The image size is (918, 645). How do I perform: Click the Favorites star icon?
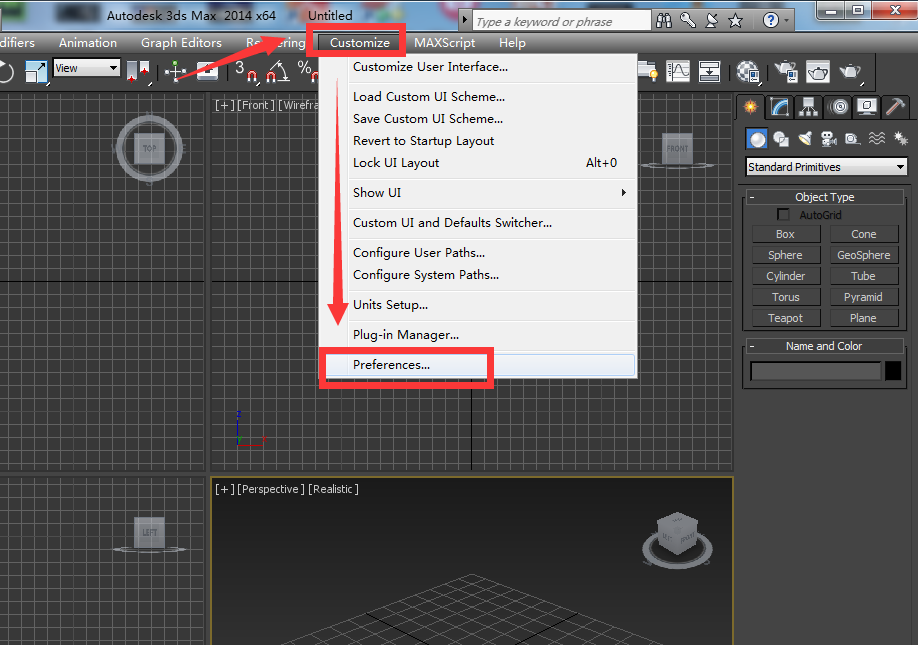point(735,21)
